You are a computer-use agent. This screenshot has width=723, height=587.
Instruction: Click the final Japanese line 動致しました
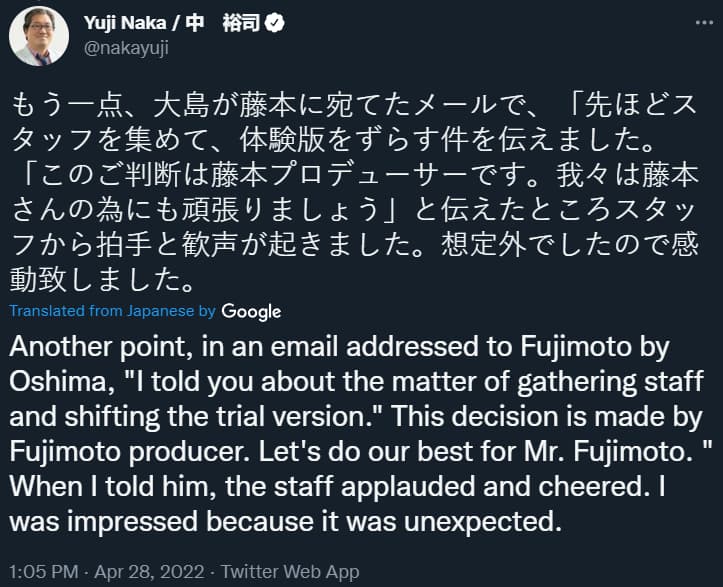101,280
